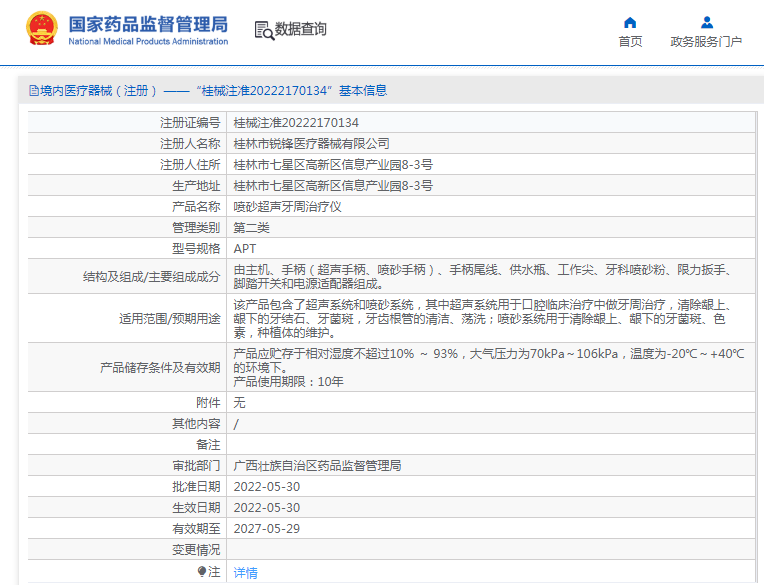The height and width of the screenshot is (585, 764).
Task: Click the 审批部门 label
Action: [x=196, y=466]
